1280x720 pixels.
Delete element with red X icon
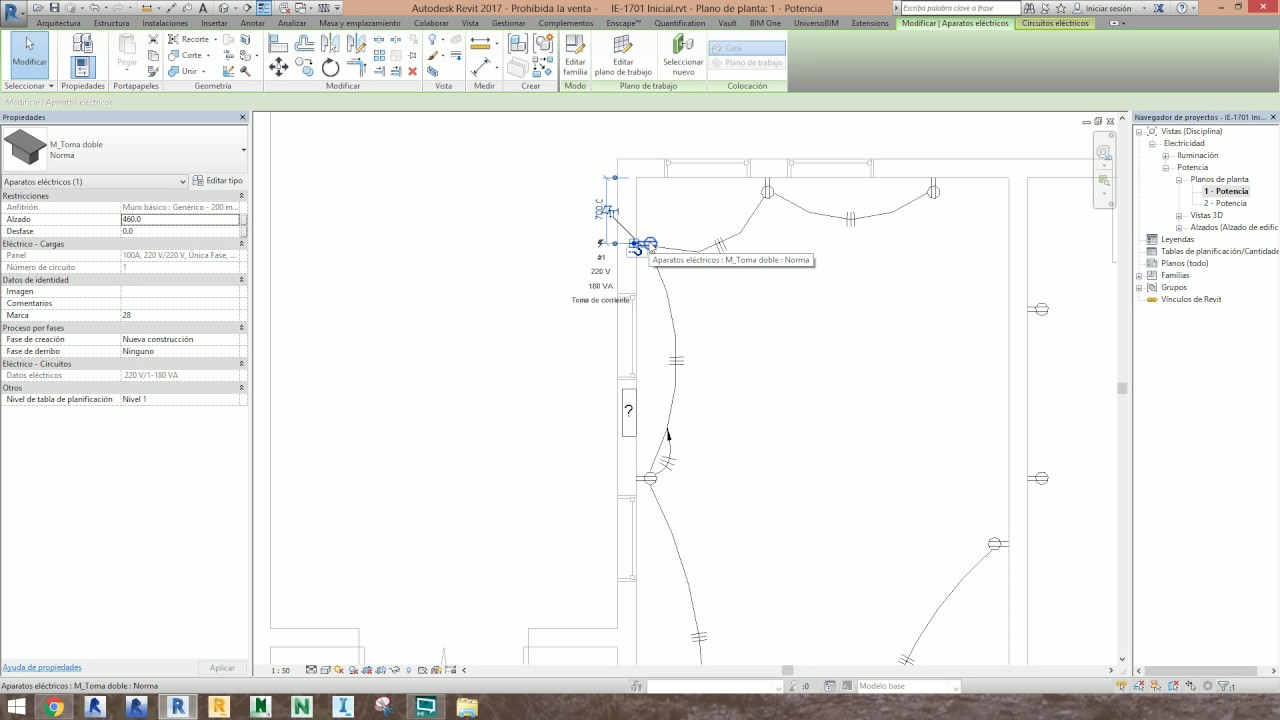pos(412,71)
